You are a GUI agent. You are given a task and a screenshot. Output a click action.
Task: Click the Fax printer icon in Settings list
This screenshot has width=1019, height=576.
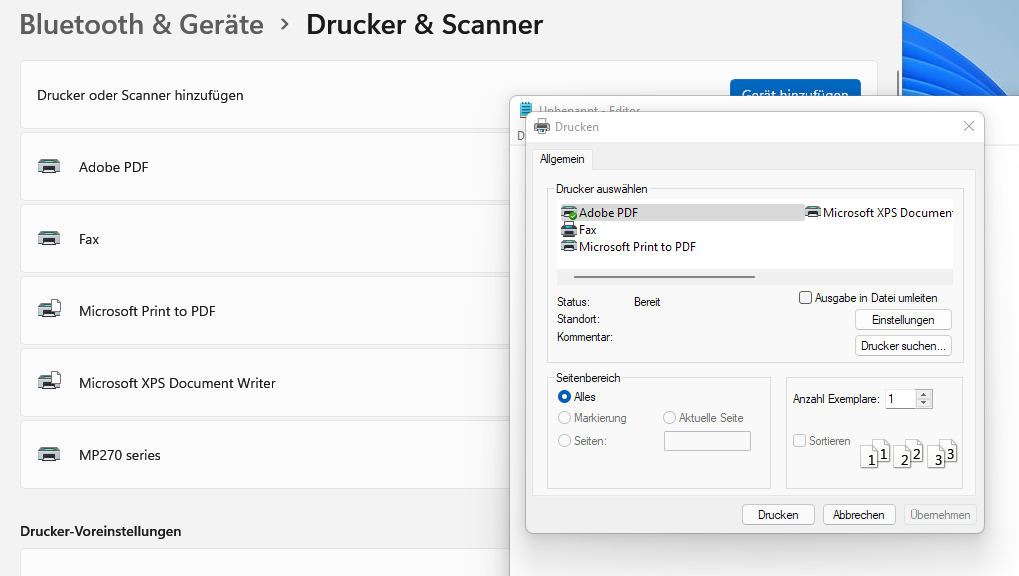coord(49,239)
